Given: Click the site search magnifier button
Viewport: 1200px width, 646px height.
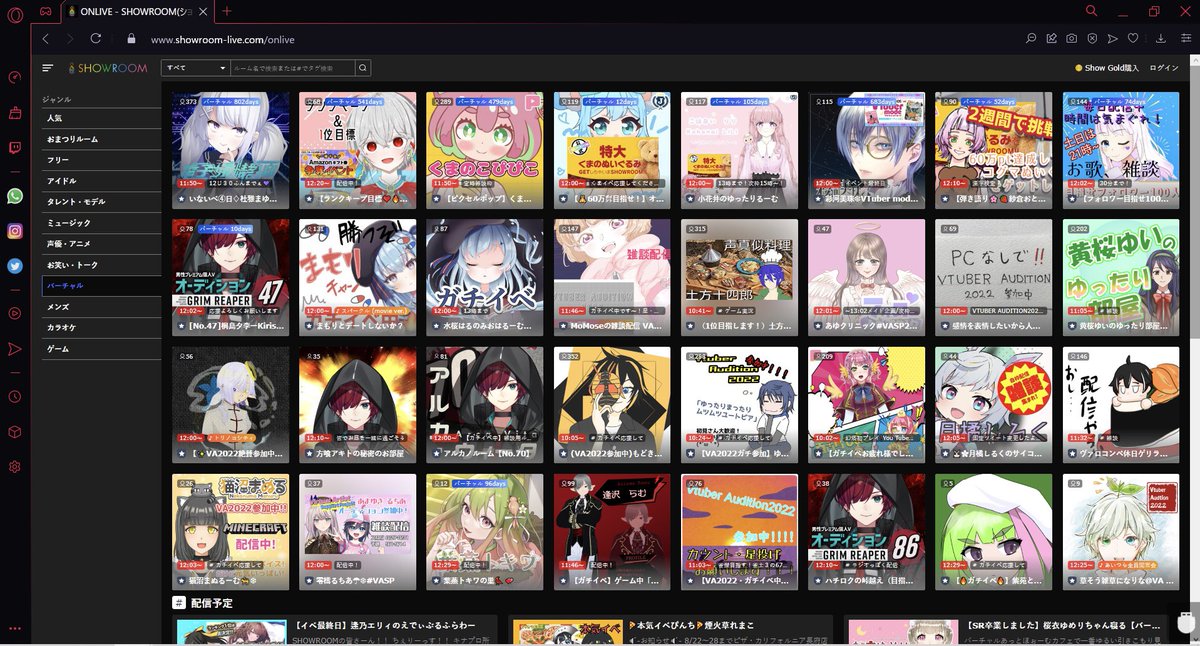Looking at the screenshot, I should (x=363, y=68).
